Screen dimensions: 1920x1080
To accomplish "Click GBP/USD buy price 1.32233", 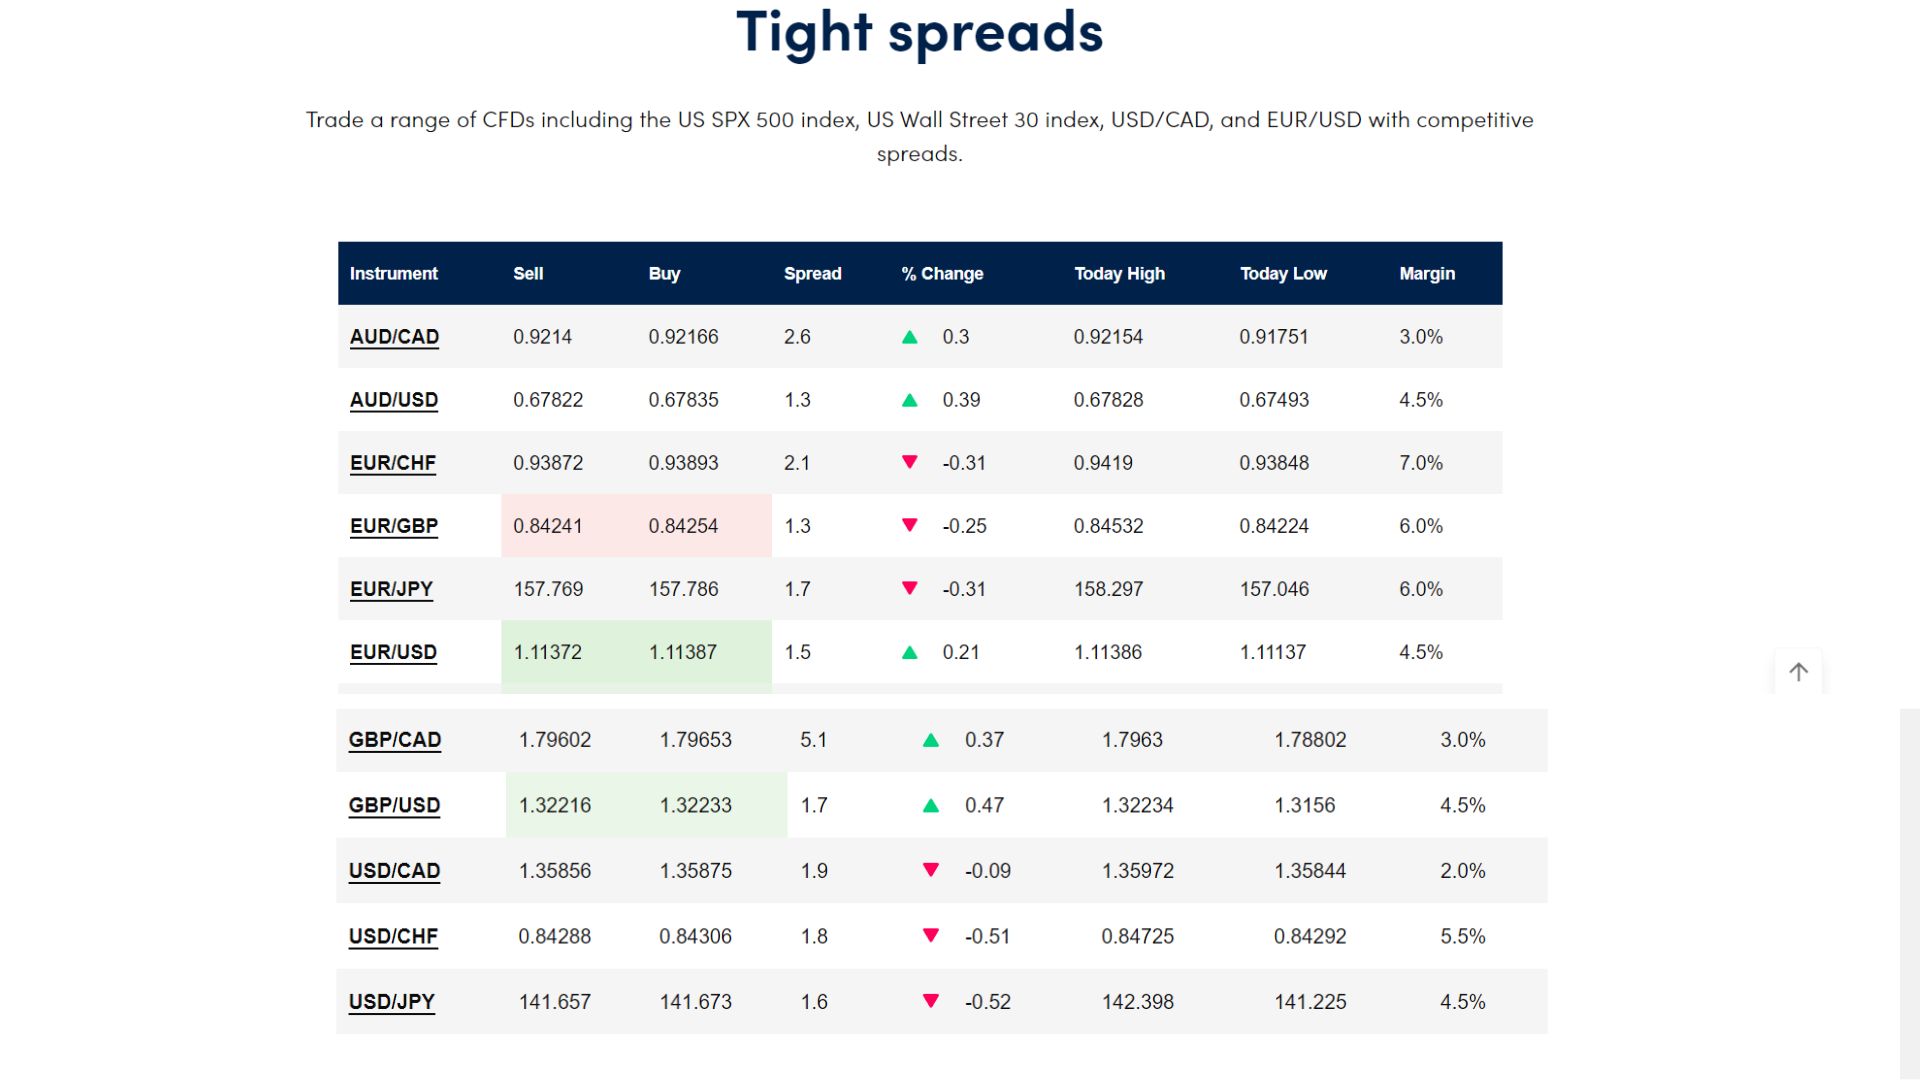I will pyautogui.click(x=696, y=805).
